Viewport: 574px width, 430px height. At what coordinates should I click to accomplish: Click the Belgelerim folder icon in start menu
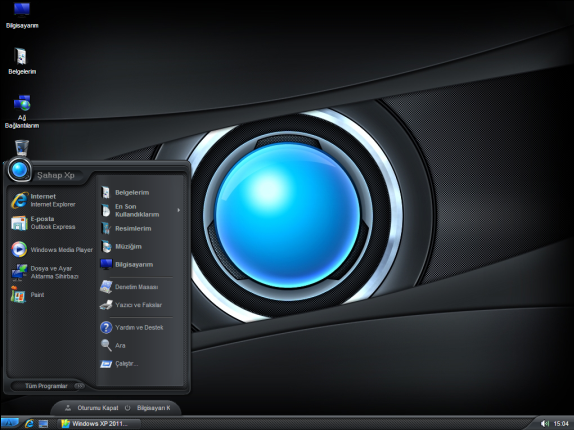pyautogui.click(x=106, y=192)
